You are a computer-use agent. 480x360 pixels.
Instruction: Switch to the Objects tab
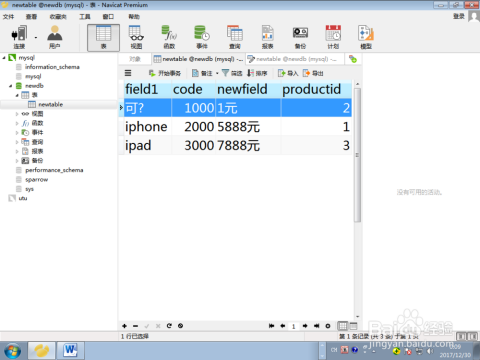point(135,59)
